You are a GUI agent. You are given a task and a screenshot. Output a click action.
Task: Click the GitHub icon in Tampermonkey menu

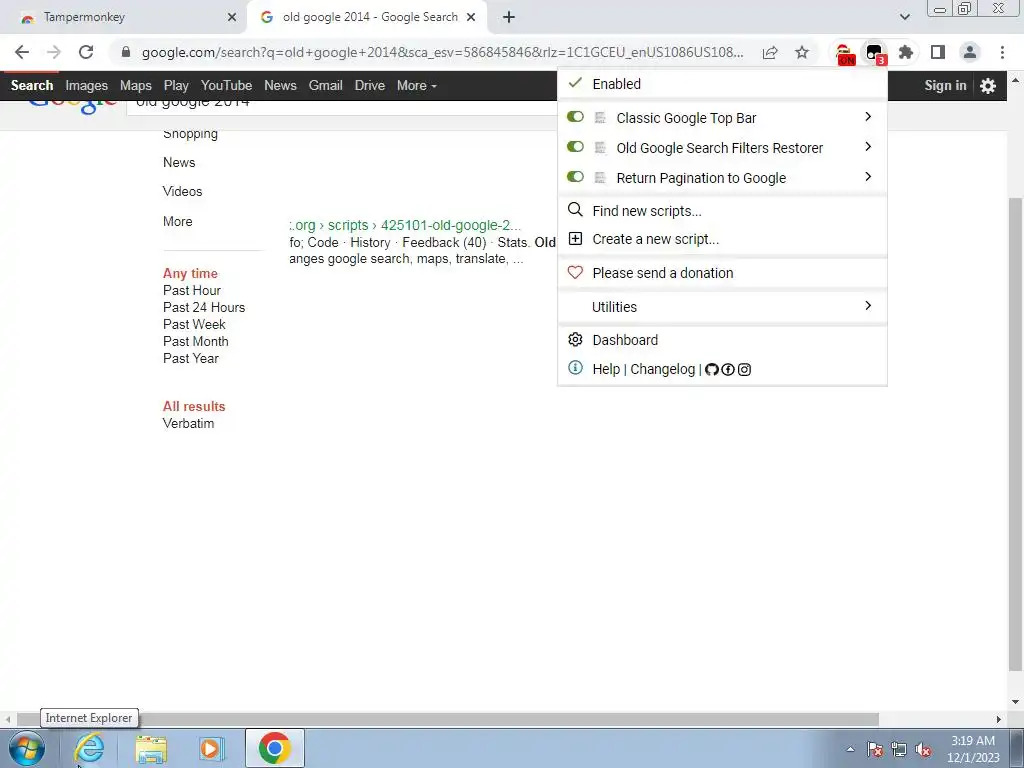click(712, 370)
